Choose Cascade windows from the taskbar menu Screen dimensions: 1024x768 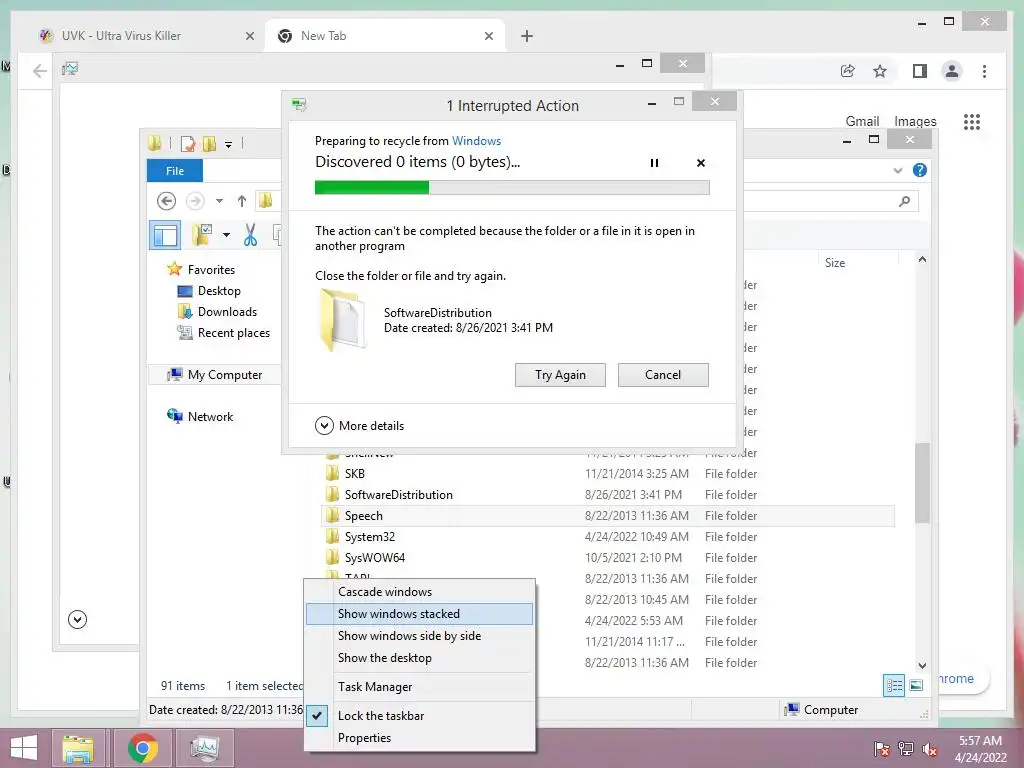(x=419, y=592)
